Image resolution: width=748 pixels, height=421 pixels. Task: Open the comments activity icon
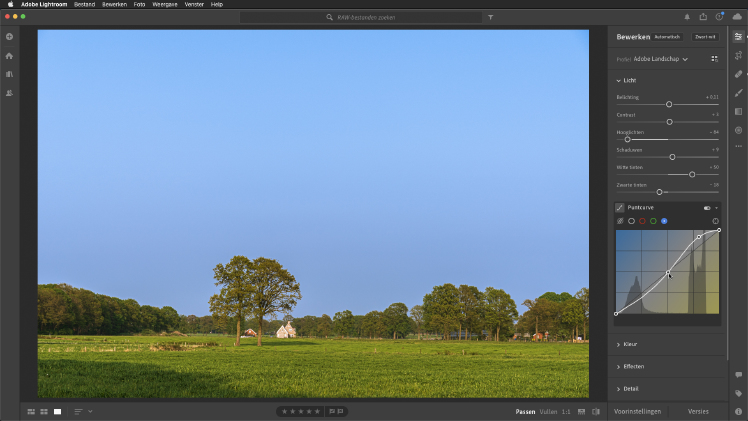click(x=738, y=375)
